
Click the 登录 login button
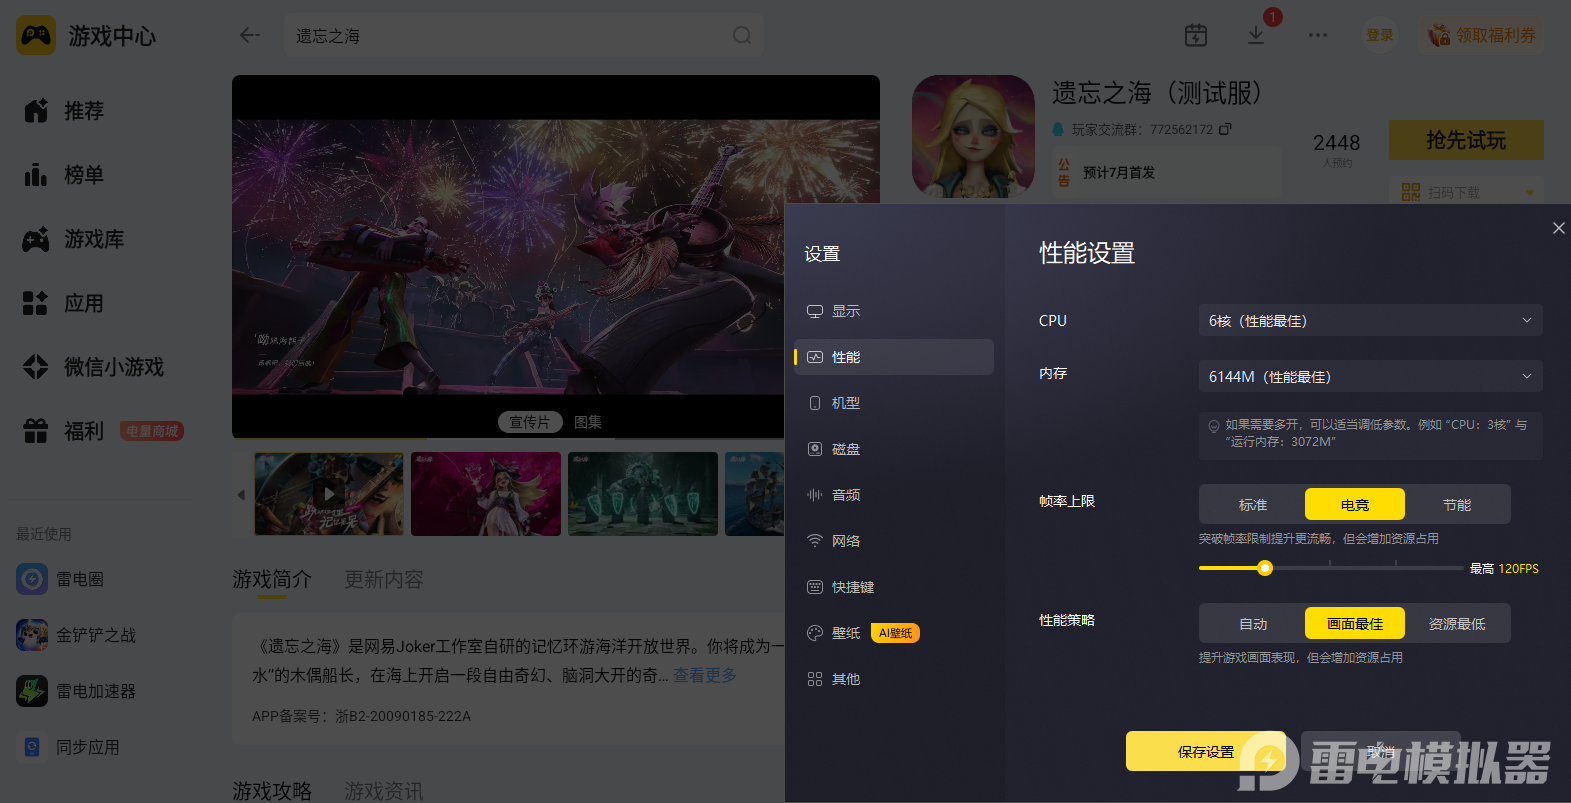point(1380,35)
